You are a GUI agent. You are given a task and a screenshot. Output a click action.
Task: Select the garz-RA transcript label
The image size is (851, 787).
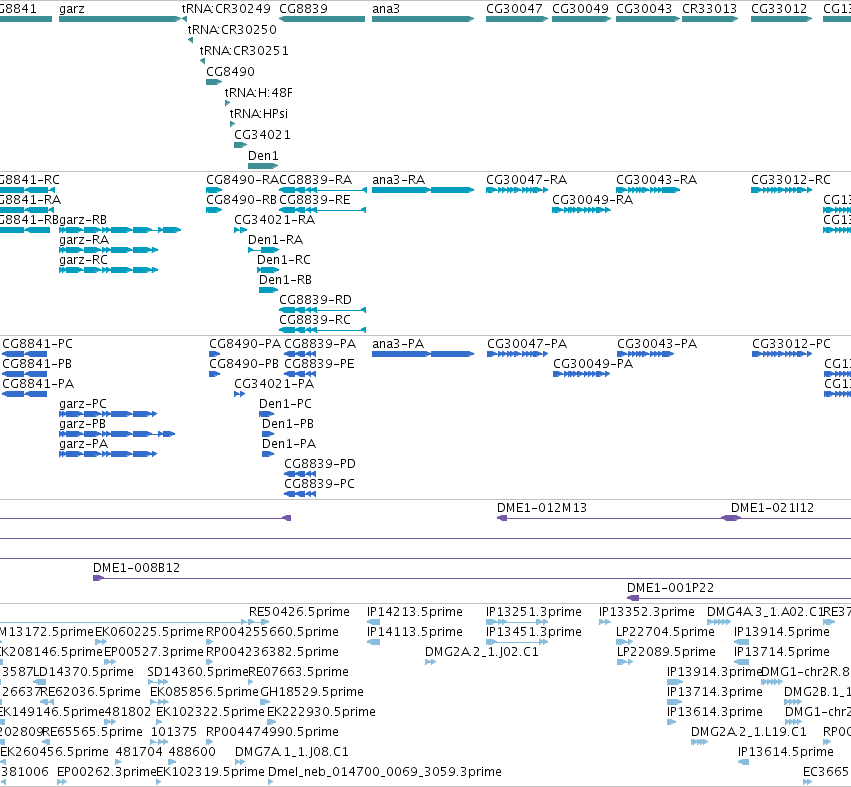point(84,240)
